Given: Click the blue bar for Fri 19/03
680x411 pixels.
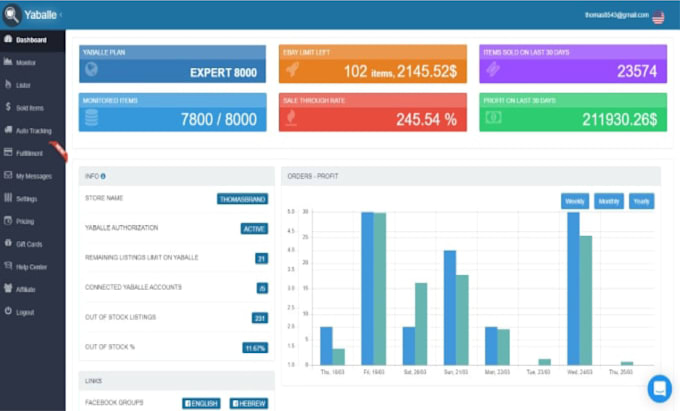Looking at the screenshot, I should [367, 288].
